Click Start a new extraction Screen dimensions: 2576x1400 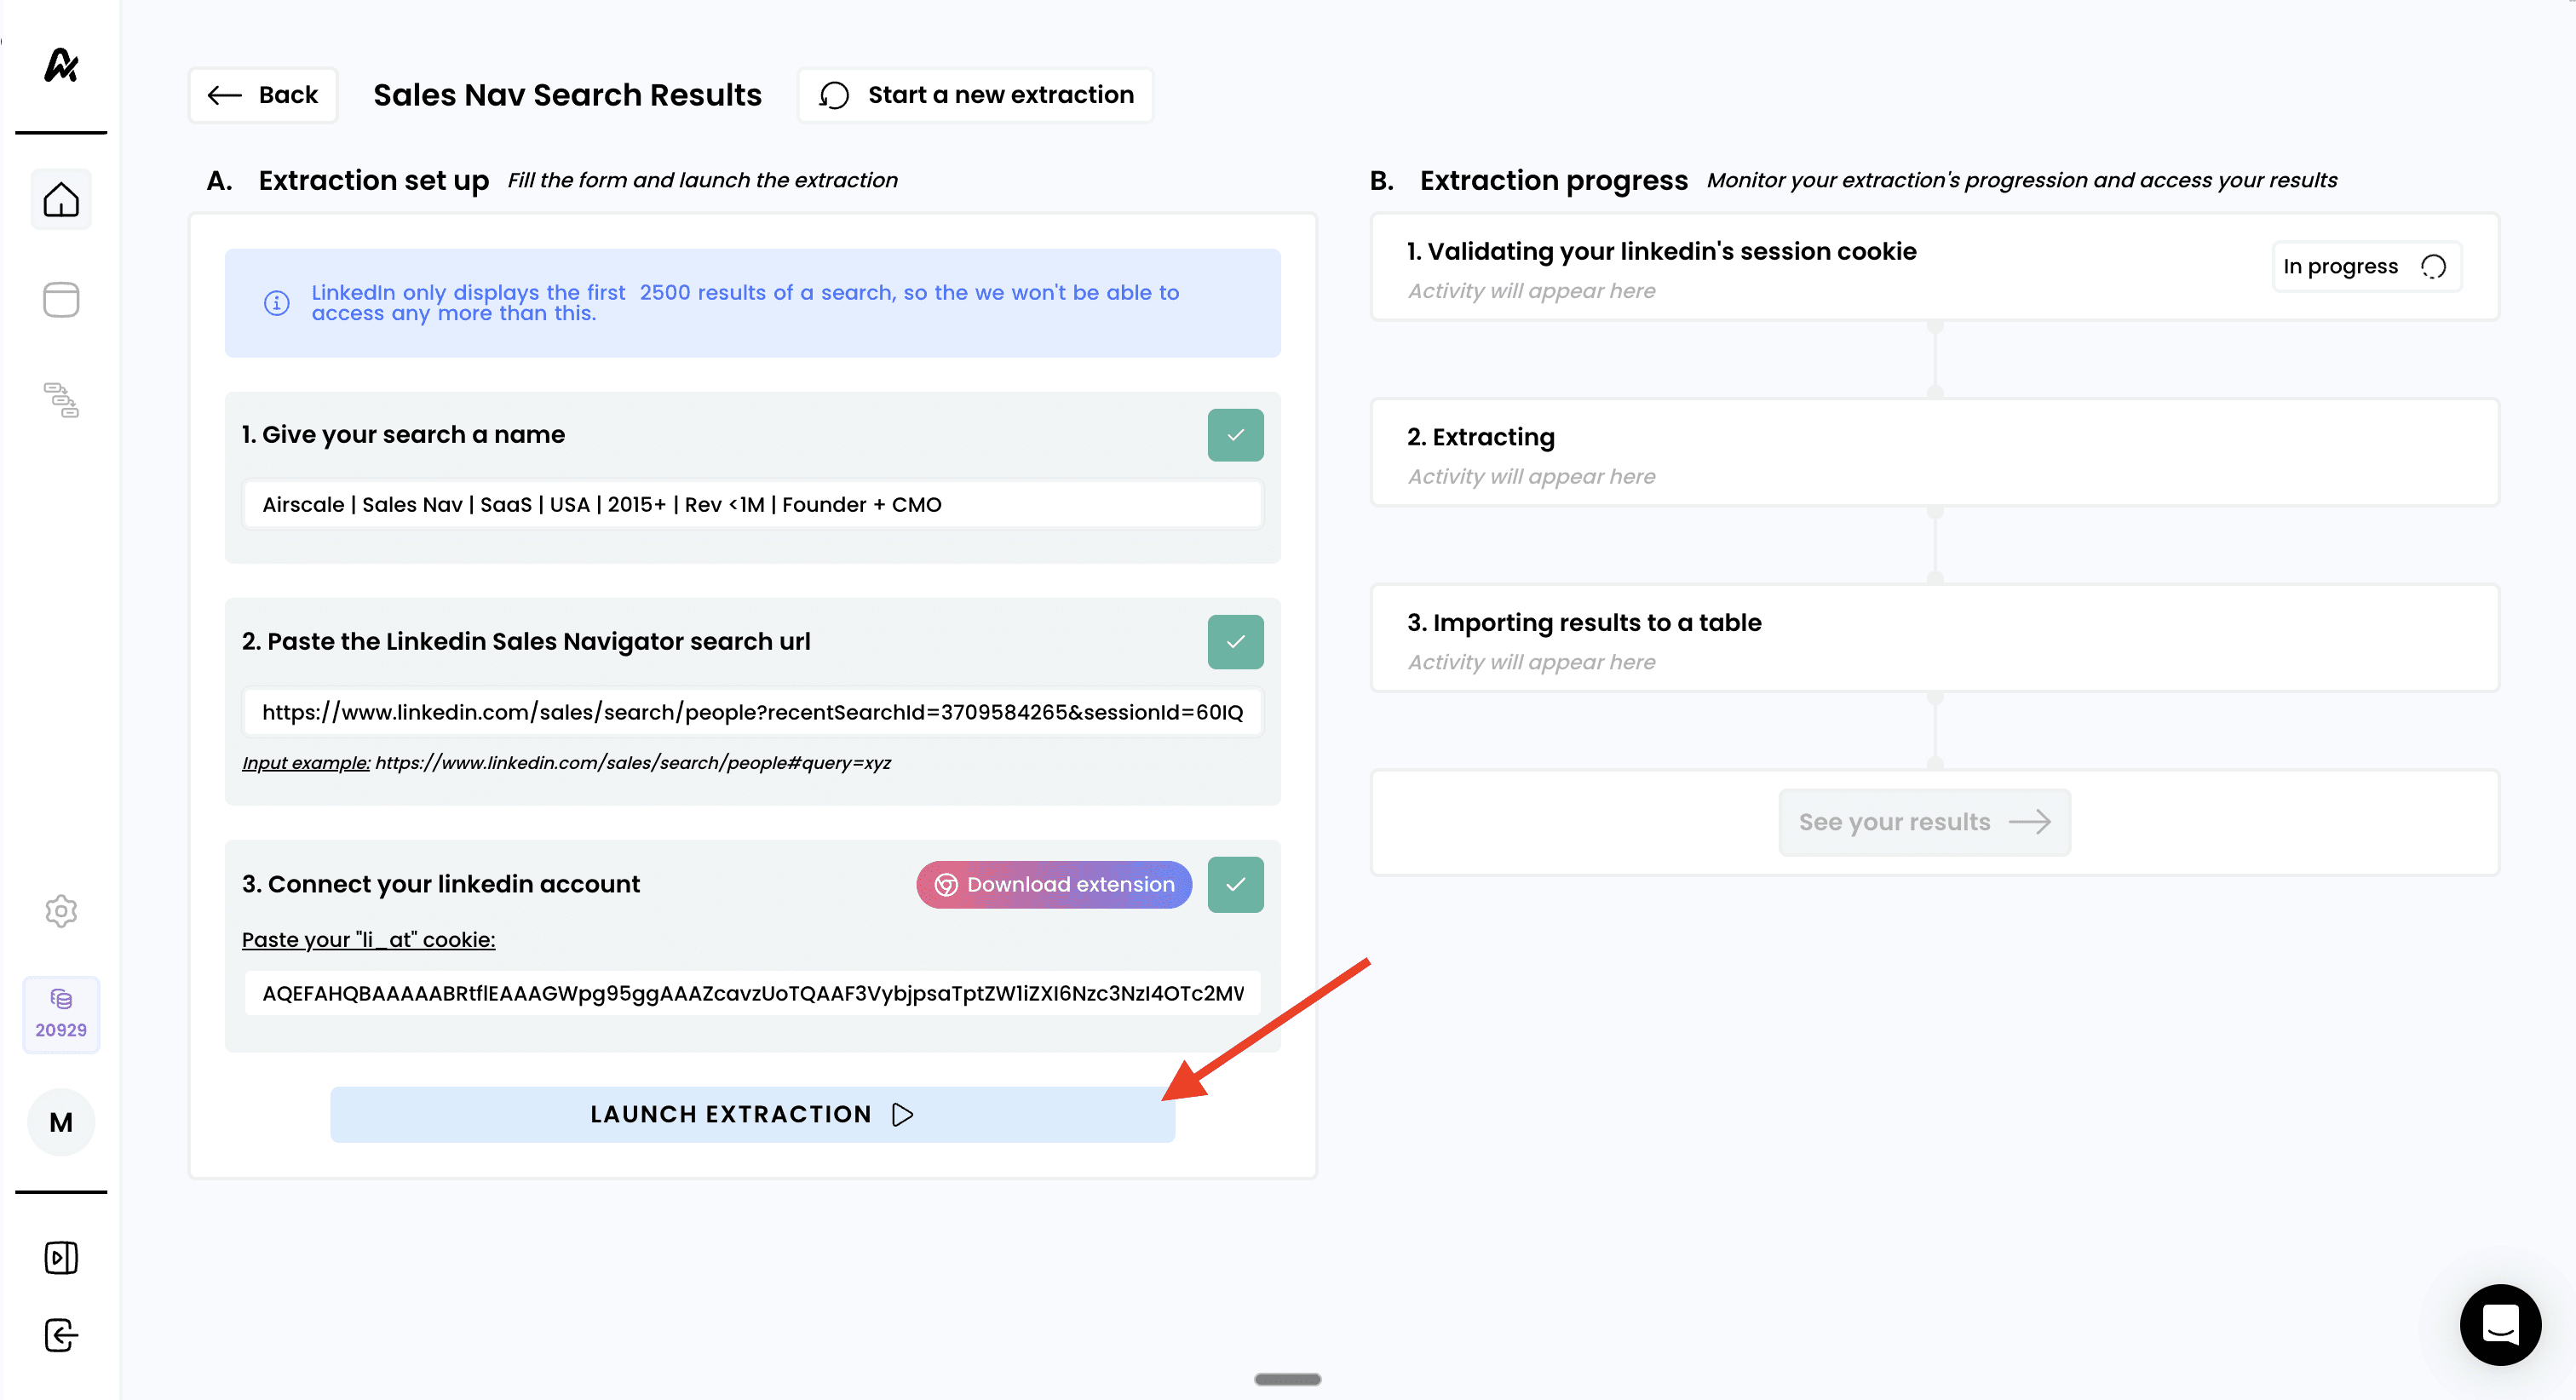point(975,95)
